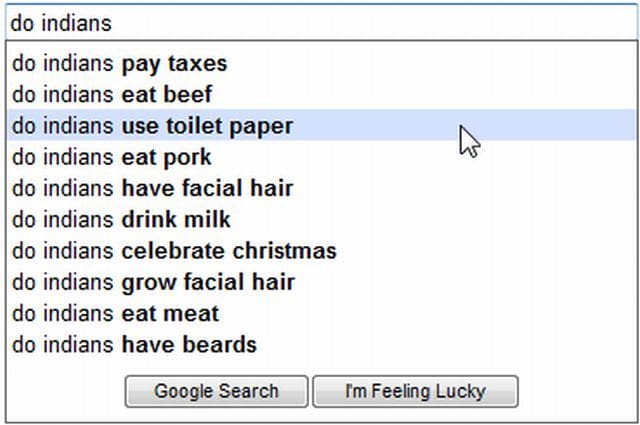
Task: Select the suggestion about Christmas
Action: click(174, 251)
